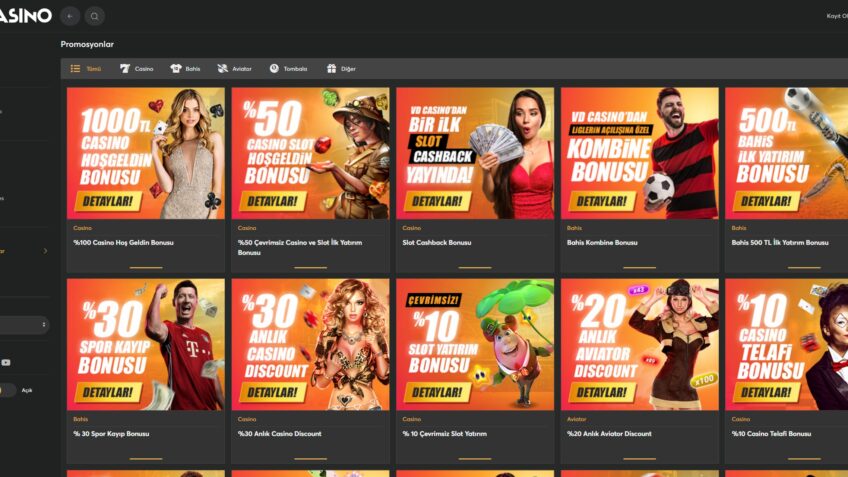
Task: Click the Casino slot-seven icon
Action: click(125, 69)
